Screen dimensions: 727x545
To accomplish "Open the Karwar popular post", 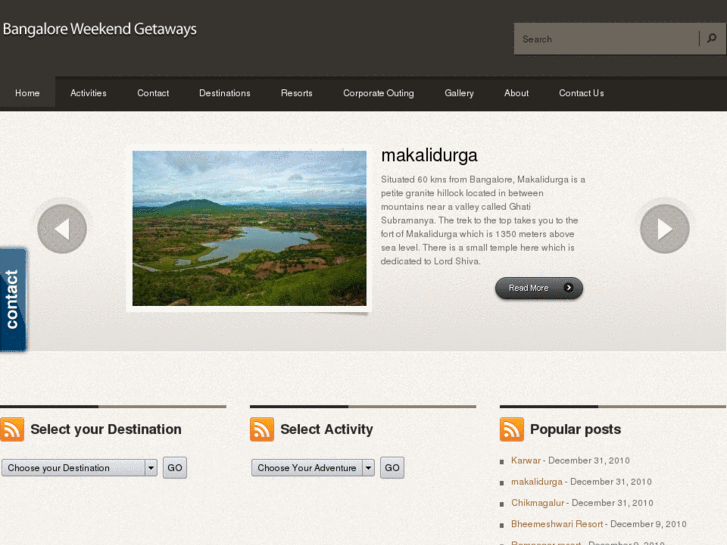I will click(x=526, y=460).
